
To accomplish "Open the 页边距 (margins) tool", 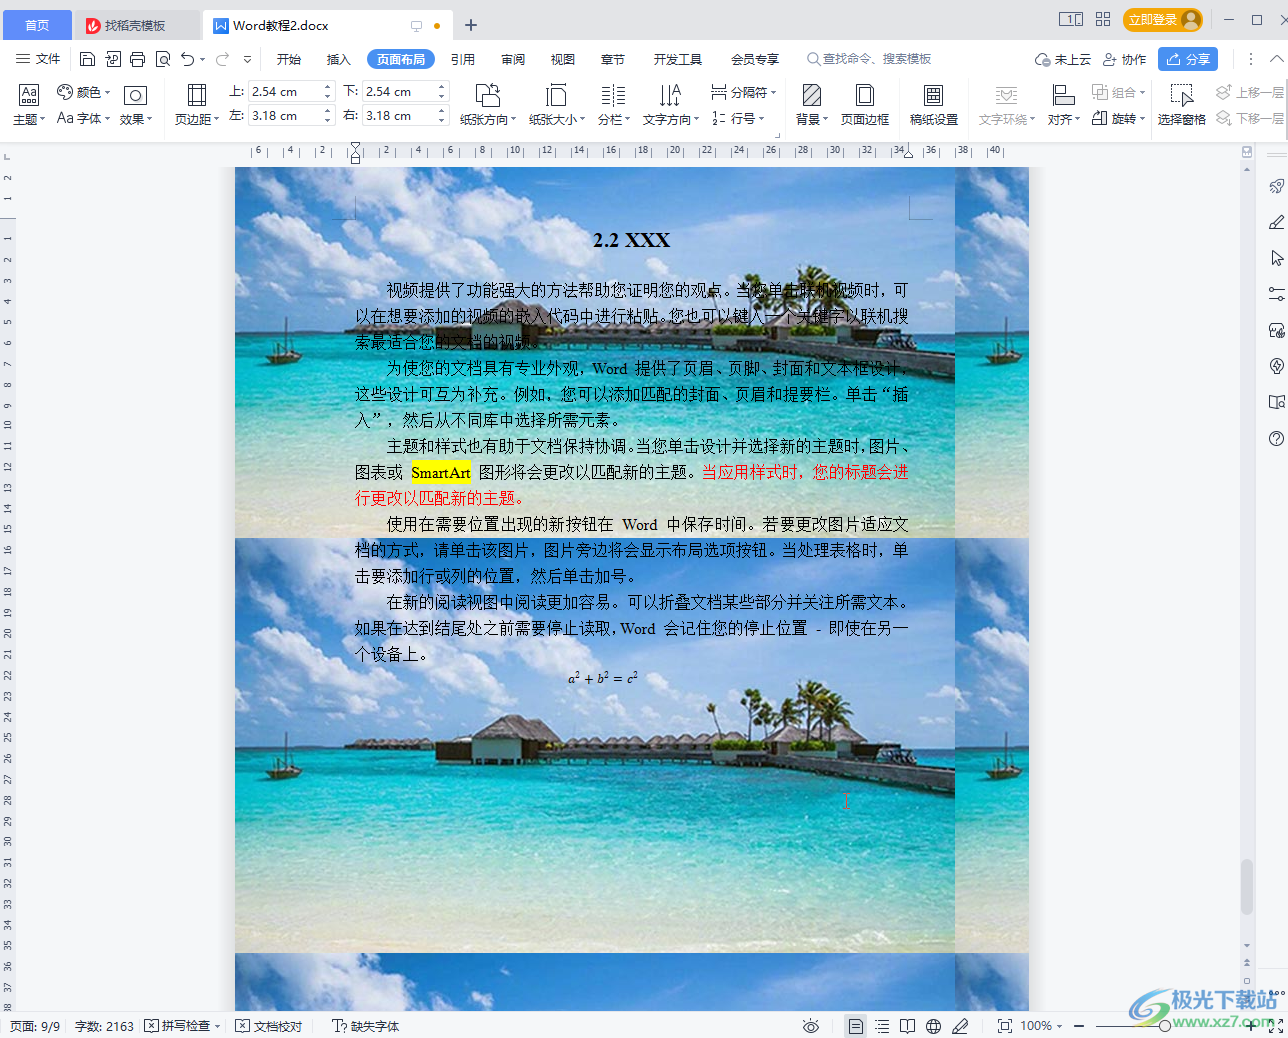I will pos(197,105).
